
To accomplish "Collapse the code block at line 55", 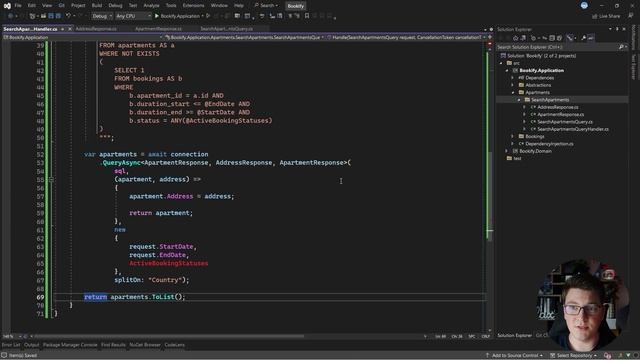I will pyautogui.click(x=51, y=179).
